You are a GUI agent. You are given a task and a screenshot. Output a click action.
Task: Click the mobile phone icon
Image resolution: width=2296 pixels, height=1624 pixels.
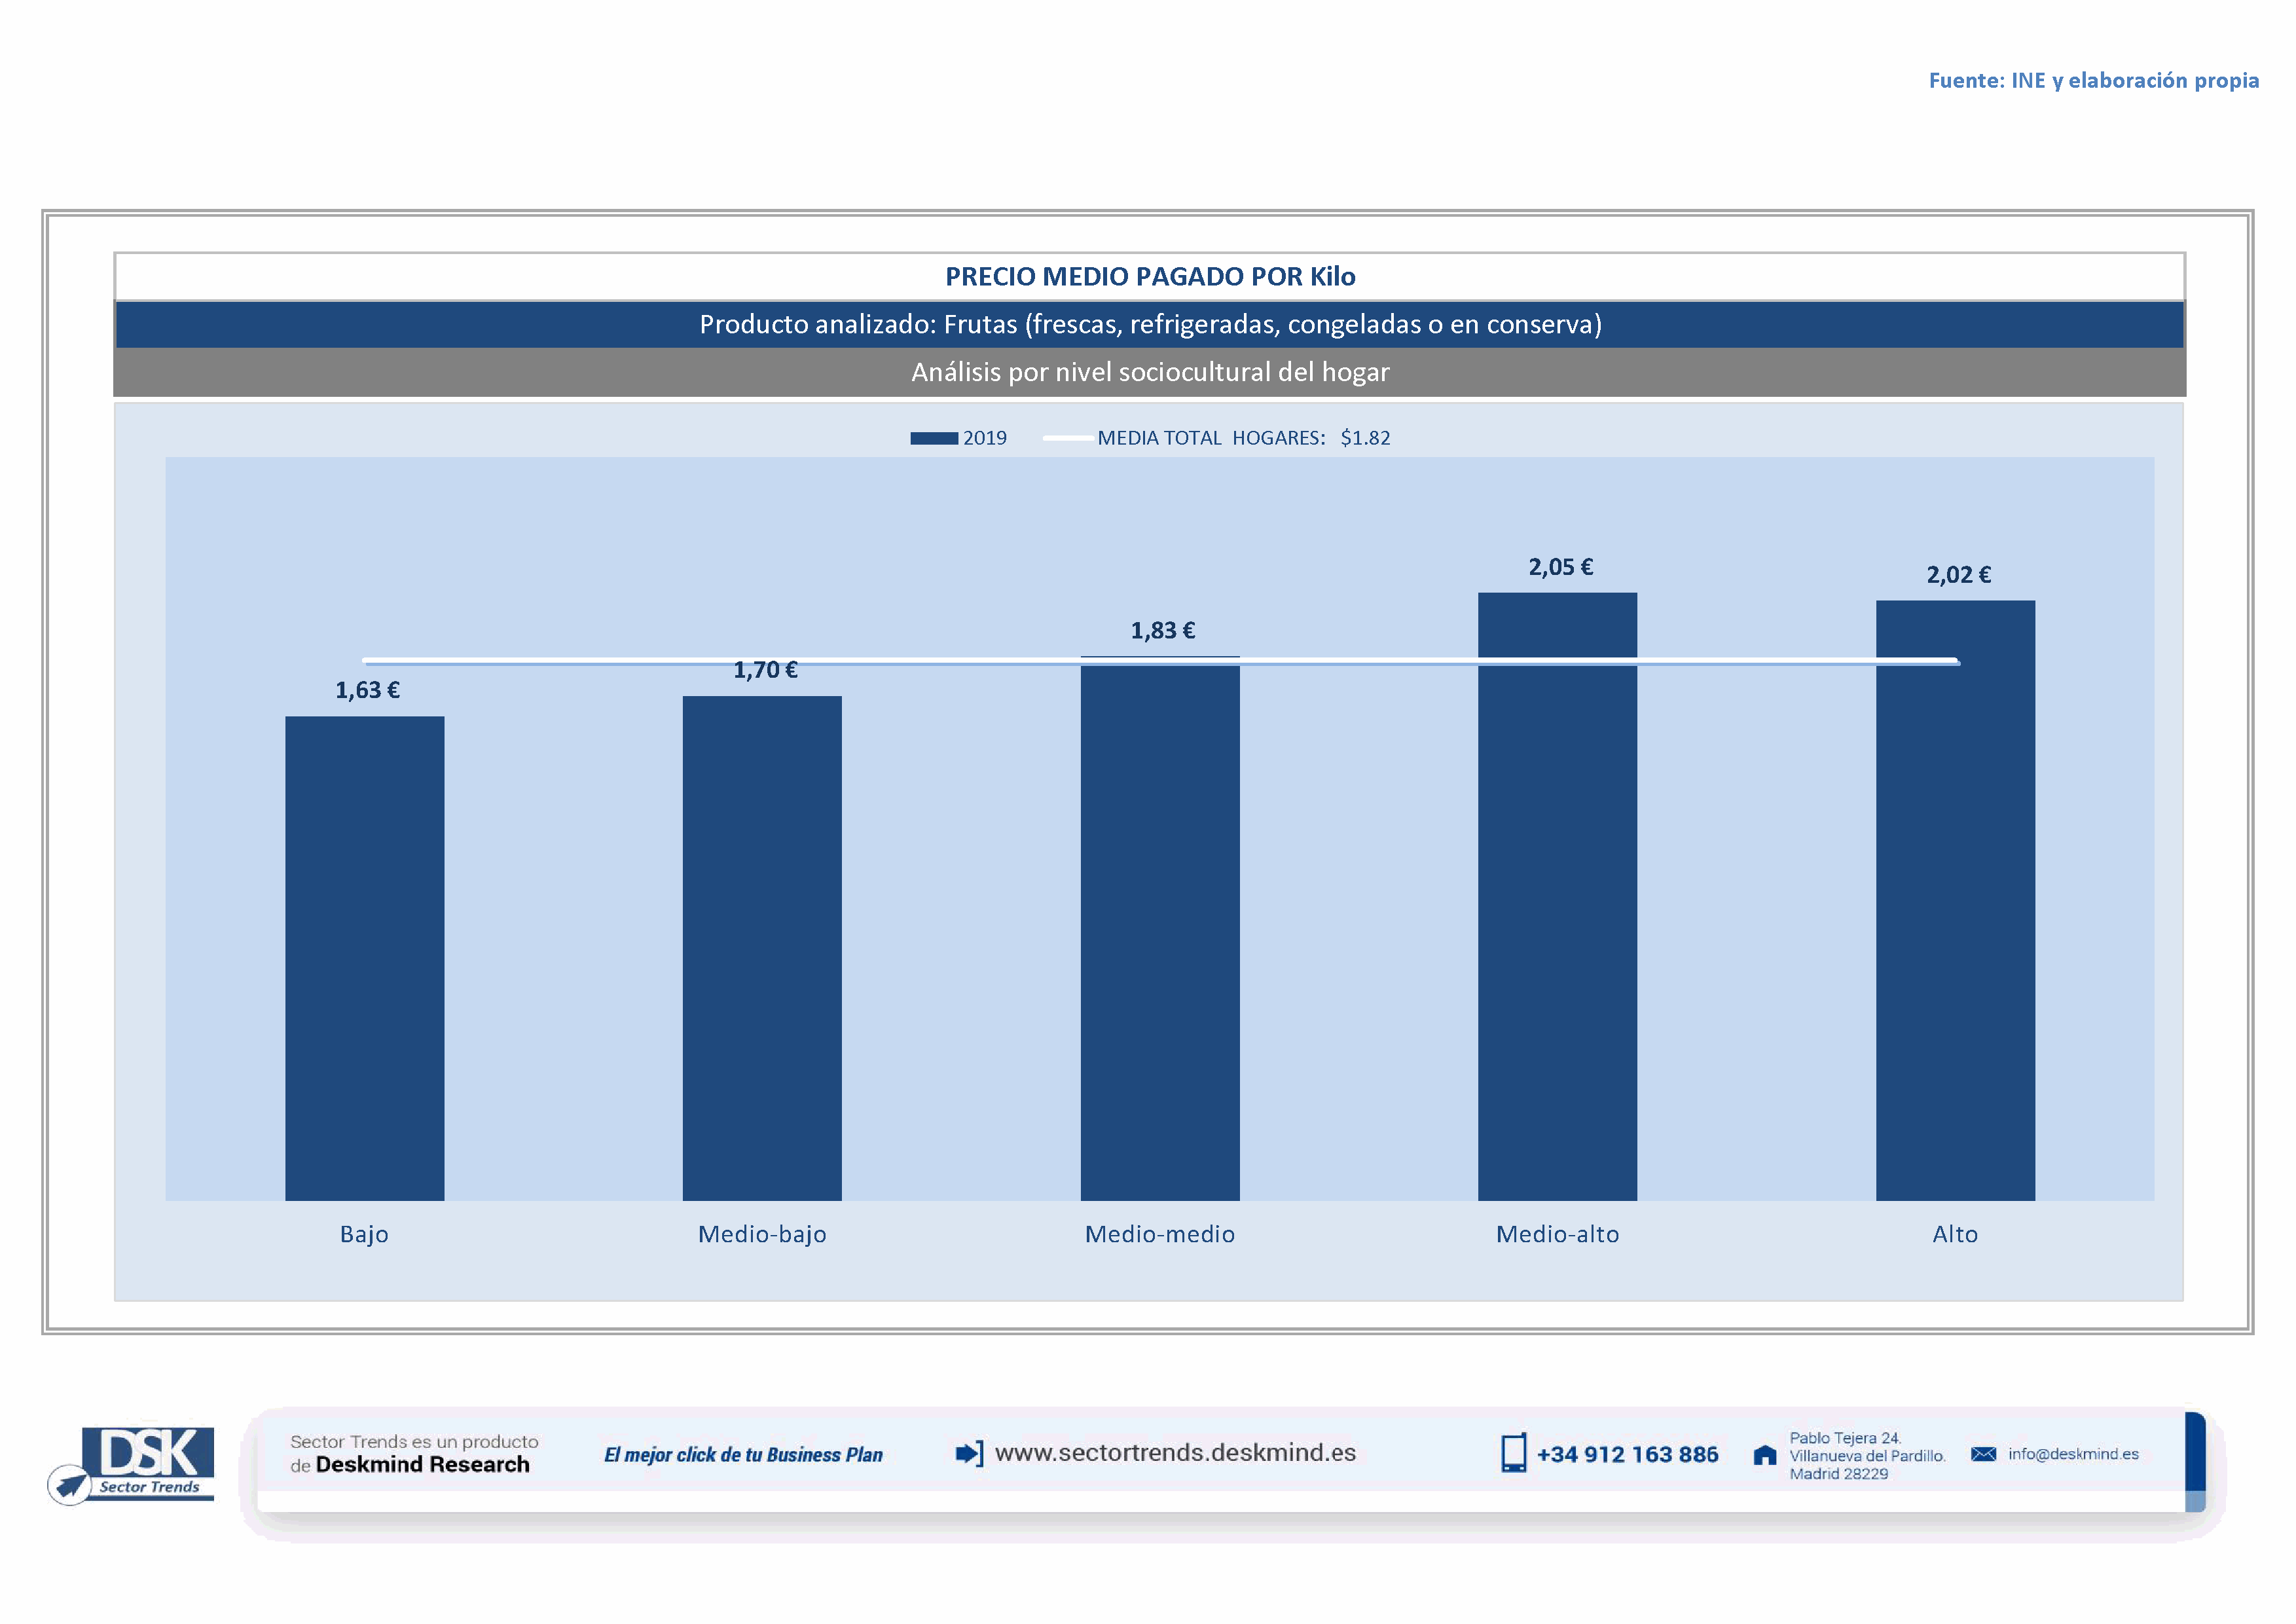coord(1513,1453)
